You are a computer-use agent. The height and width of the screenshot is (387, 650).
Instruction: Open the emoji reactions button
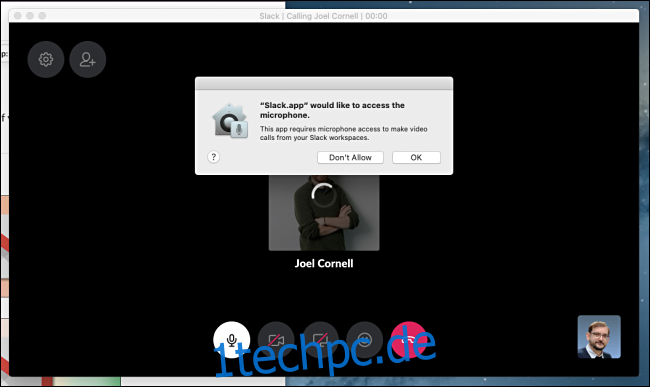tap(364, 340)
